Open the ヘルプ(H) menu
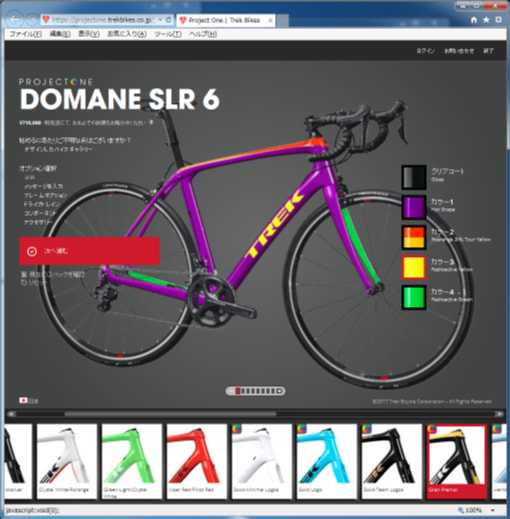This screenshot has width=510, height=519. point(203,34)
